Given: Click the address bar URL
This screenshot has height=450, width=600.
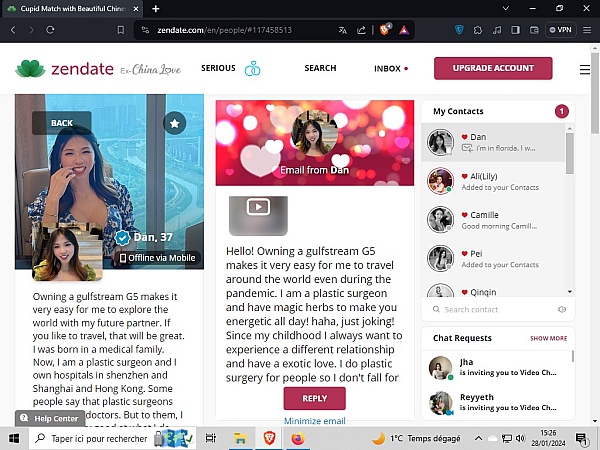Looking at the screenshot, I should coord(224,30).
